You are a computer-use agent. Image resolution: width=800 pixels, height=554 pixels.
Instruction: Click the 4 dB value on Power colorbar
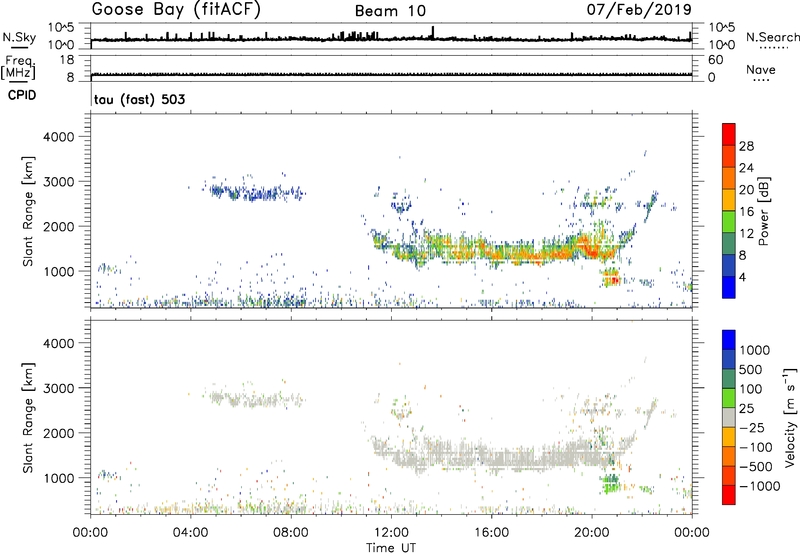coord(743,277)
